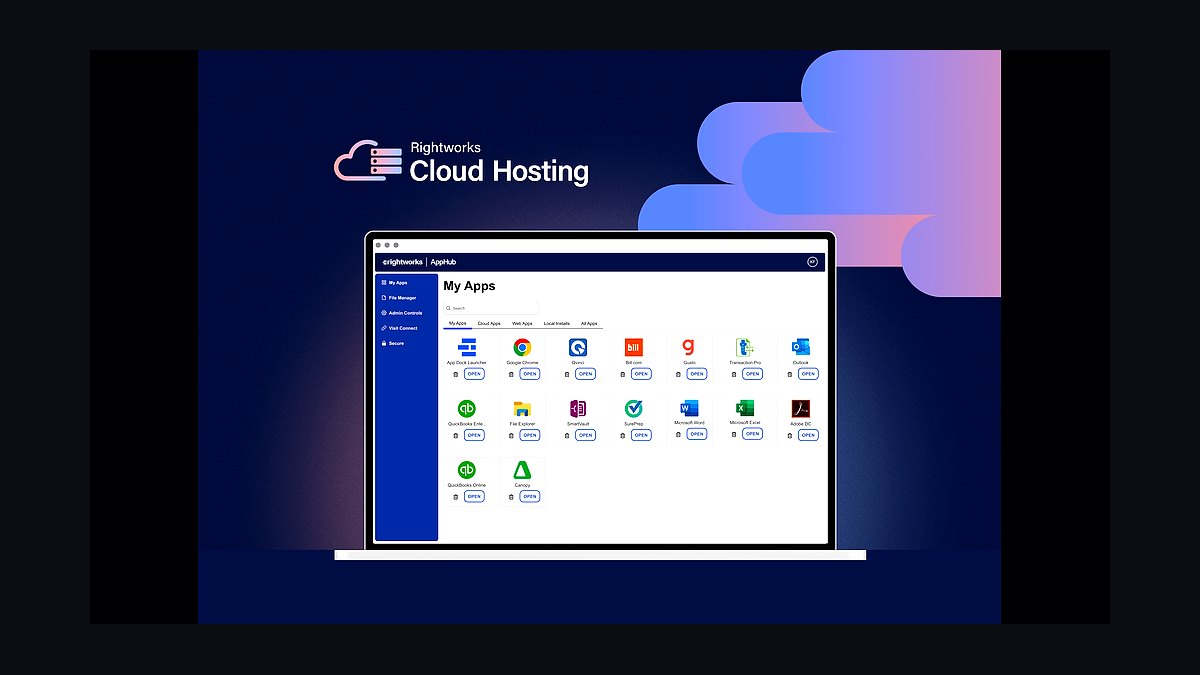The width and height of the screenshot is (1200, 675).
Task: Click the Bill.com app icon
Action: [634, 347]
